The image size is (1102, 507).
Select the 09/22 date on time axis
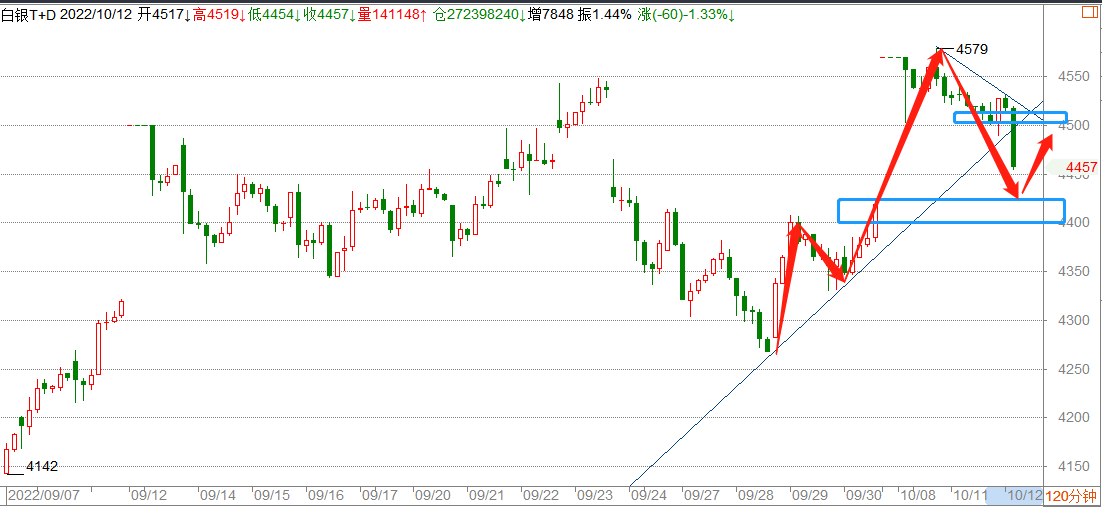pyautogui.click(x=540, y=495)
